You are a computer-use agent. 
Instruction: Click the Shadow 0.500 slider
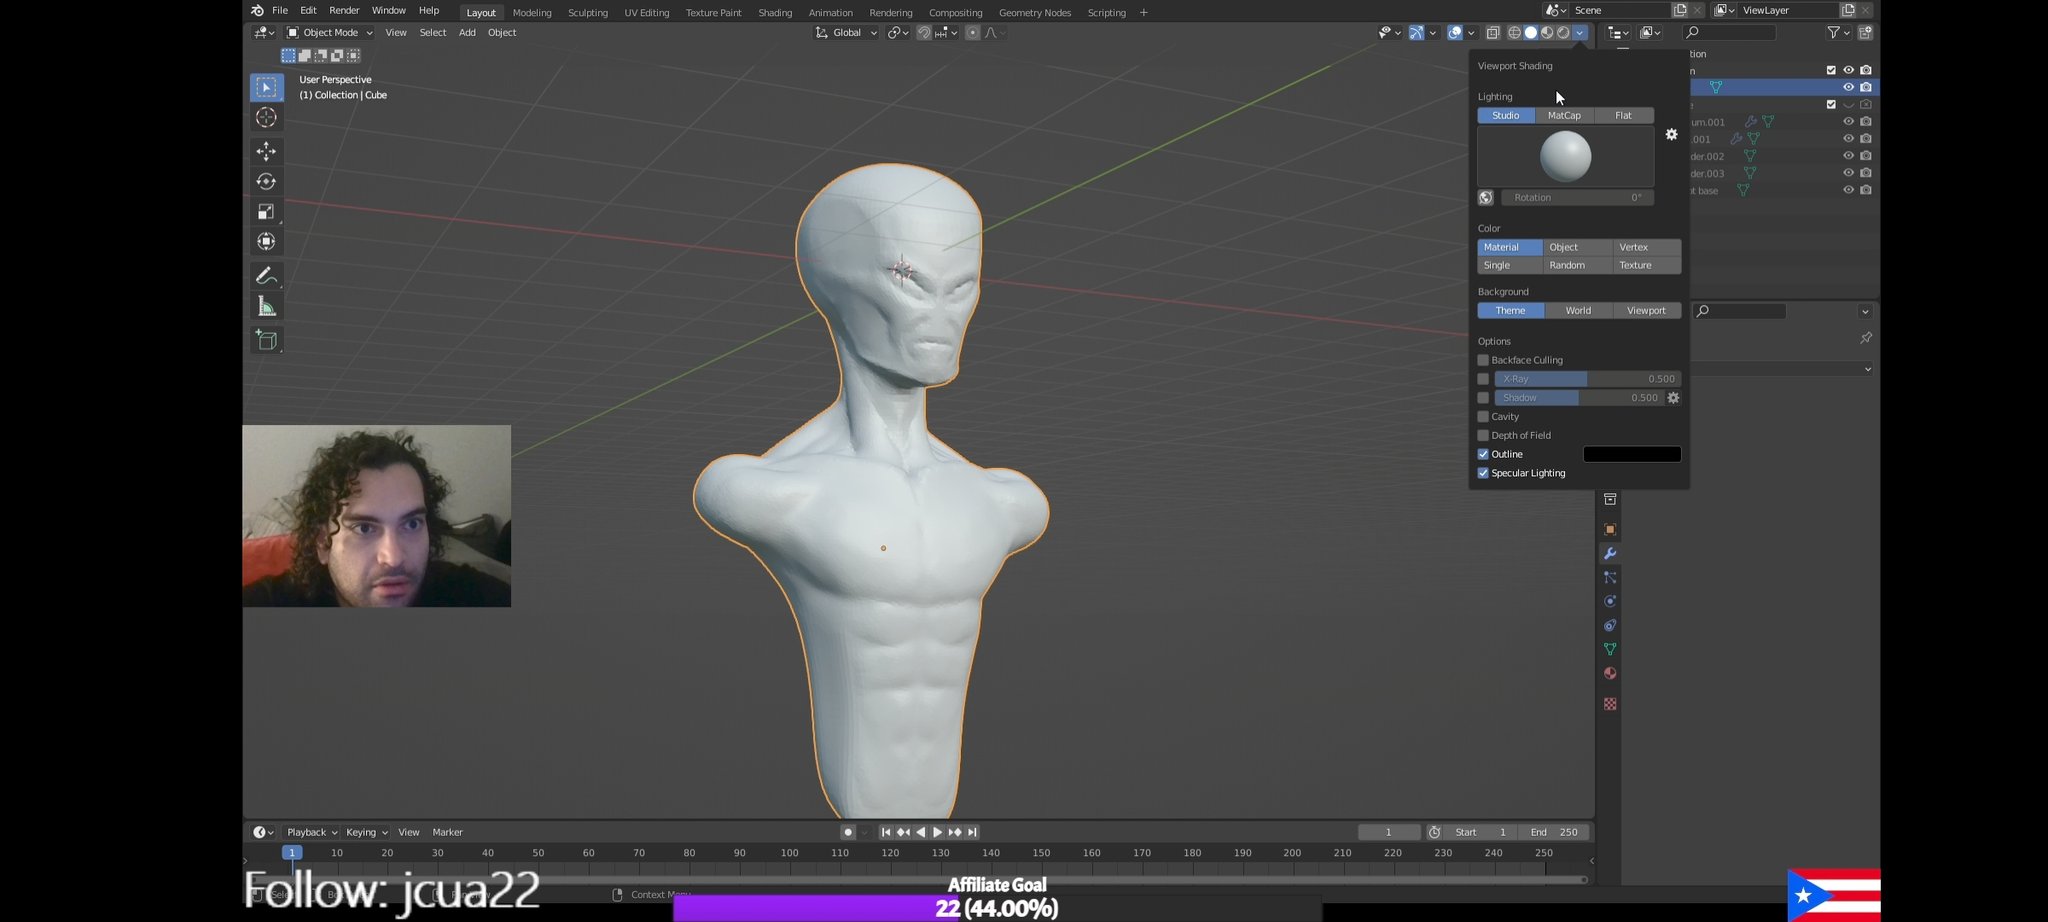(1579, 398)
